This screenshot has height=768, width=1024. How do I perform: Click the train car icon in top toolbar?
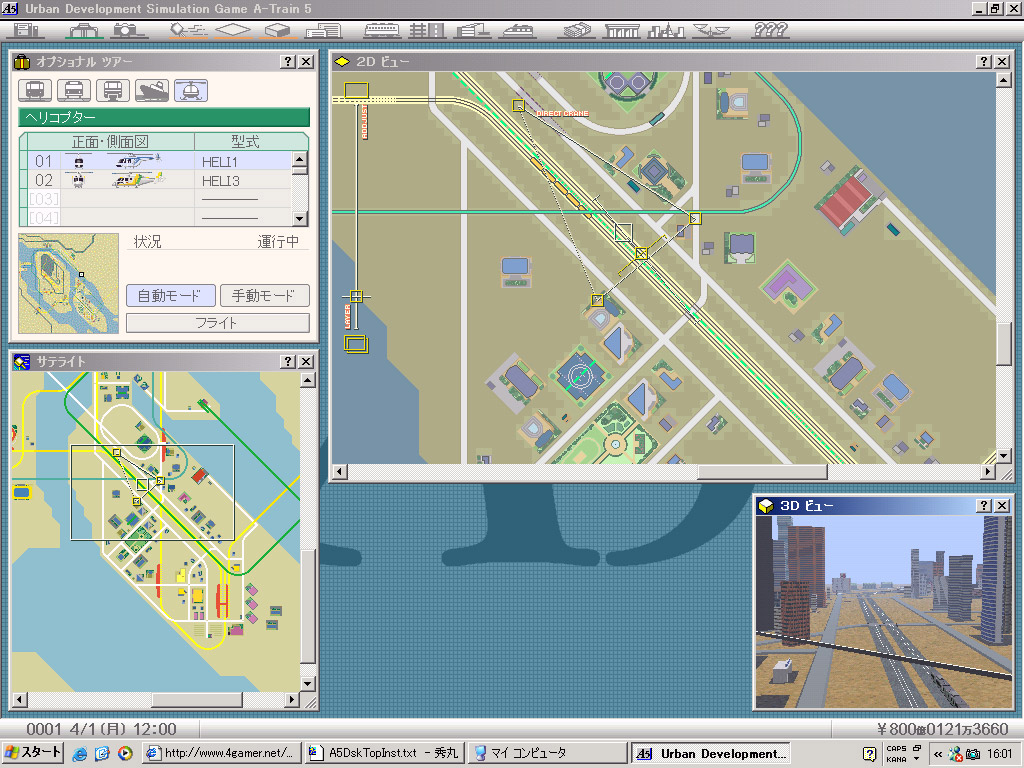pyautogui.click(x=381, y=29)
